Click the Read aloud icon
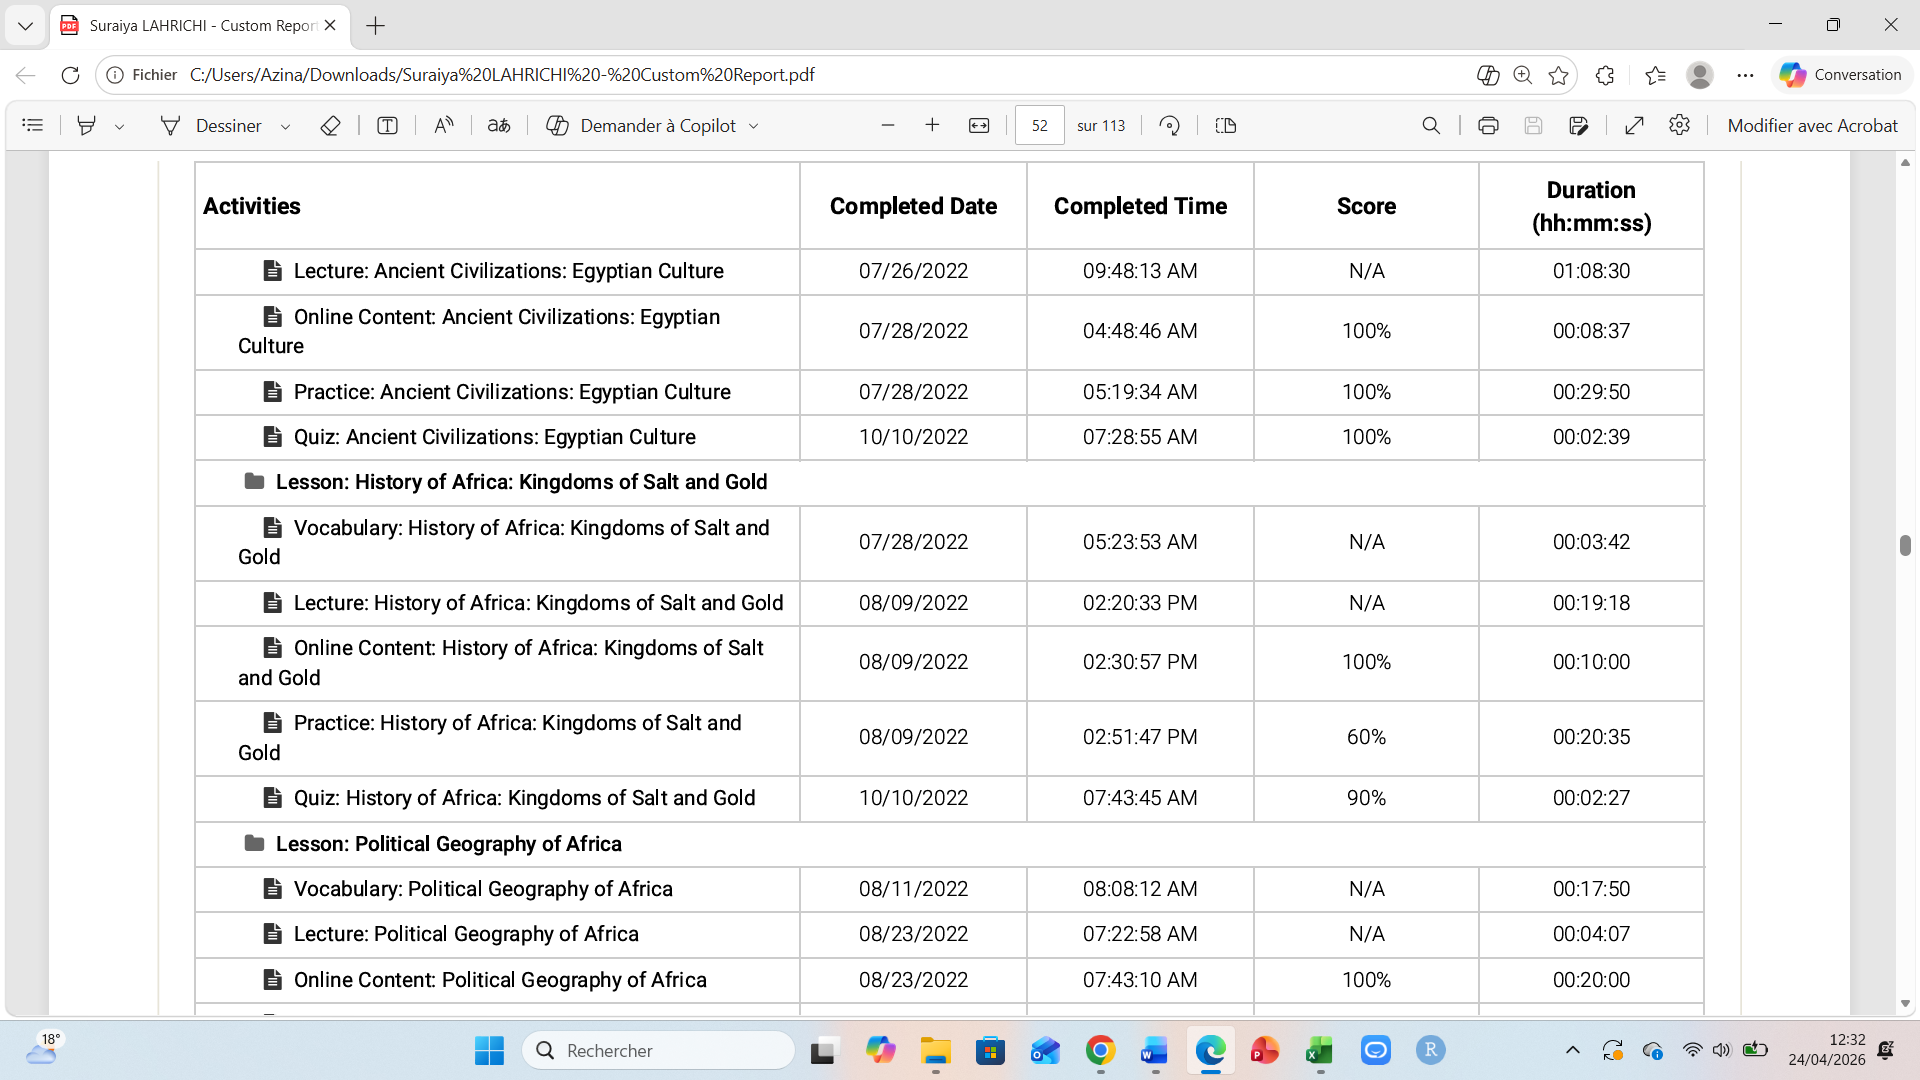This screenshot has height=1080, width=1920. click(x=444, y=125)
